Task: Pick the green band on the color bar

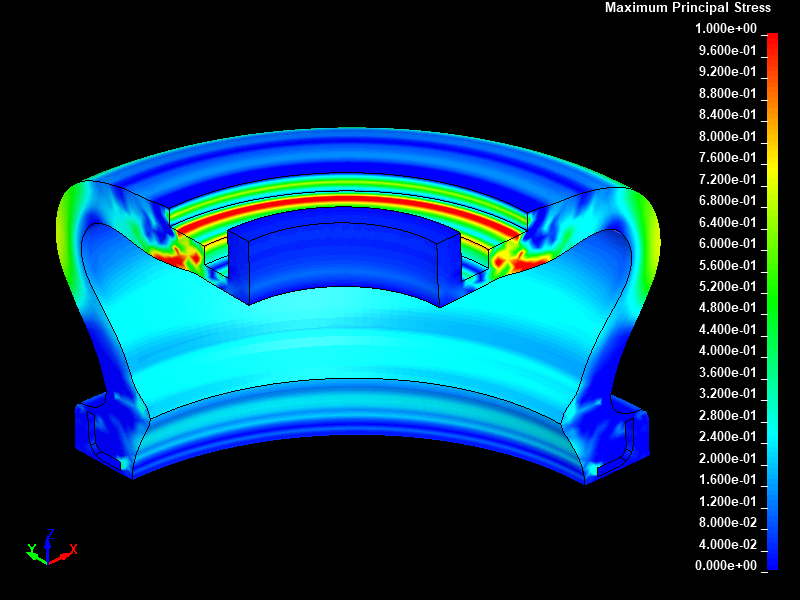Action: click(772, 300)
